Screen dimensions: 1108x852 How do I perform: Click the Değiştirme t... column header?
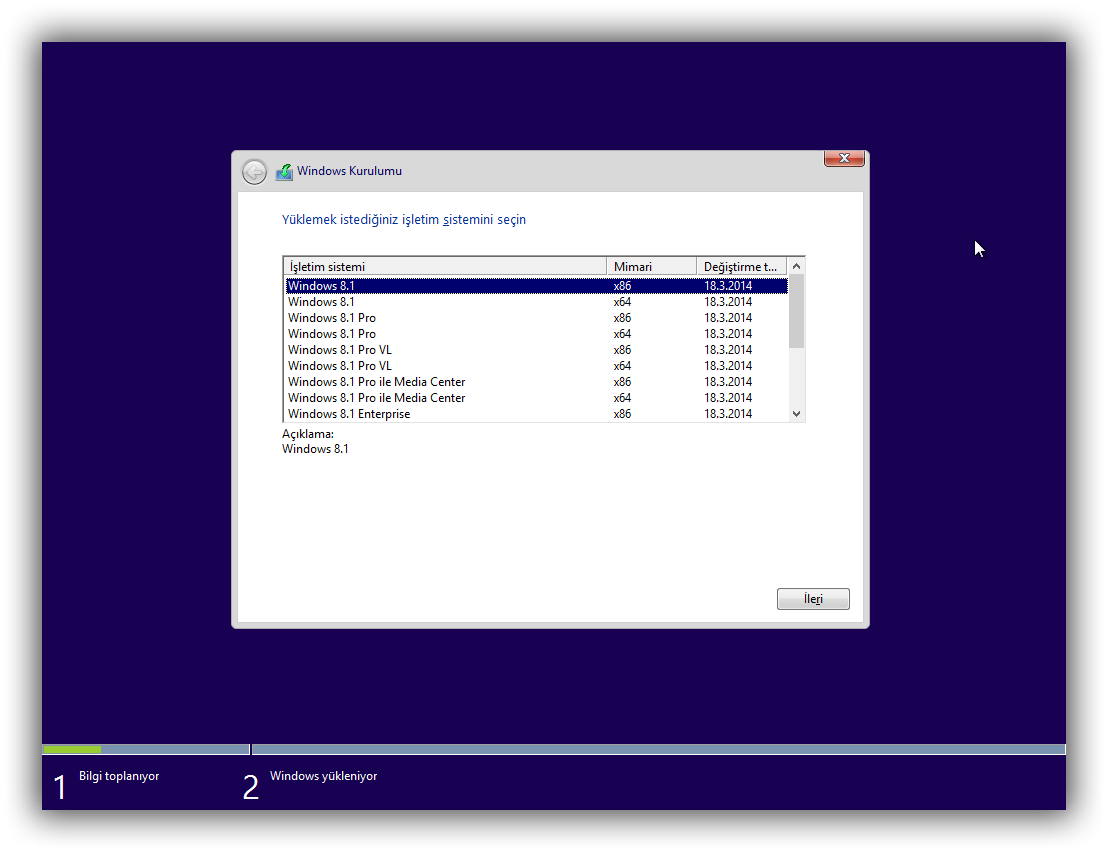tap(741, 266)
